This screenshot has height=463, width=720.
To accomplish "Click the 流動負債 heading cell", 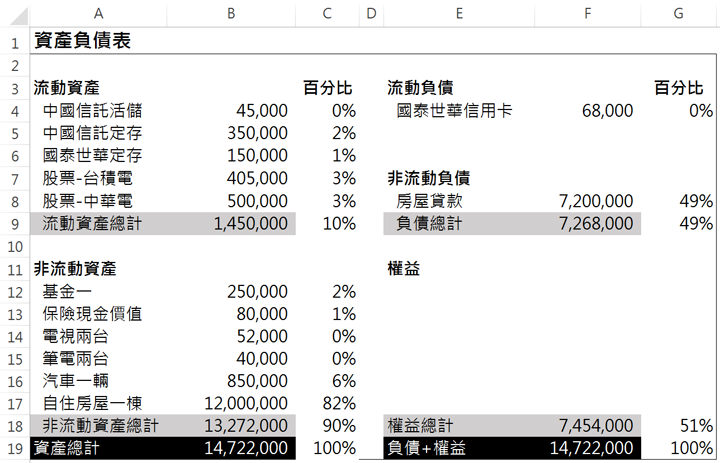I will click(x=459, y=88).
